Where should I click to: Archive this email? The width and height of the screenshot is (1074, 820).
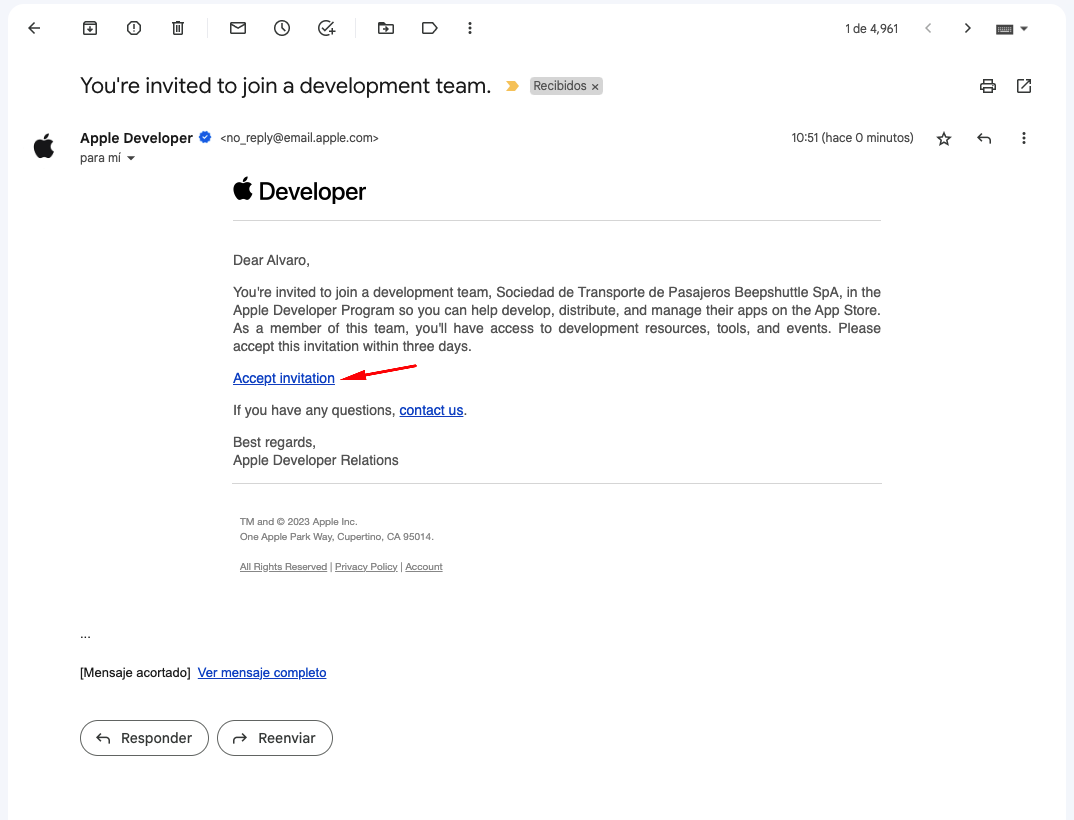tap(90, 28)
